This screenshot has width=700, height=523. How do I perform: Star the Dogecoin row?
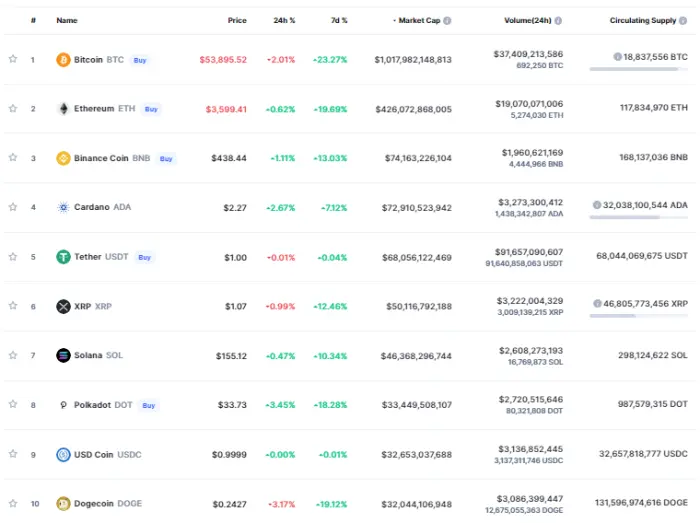13,503
